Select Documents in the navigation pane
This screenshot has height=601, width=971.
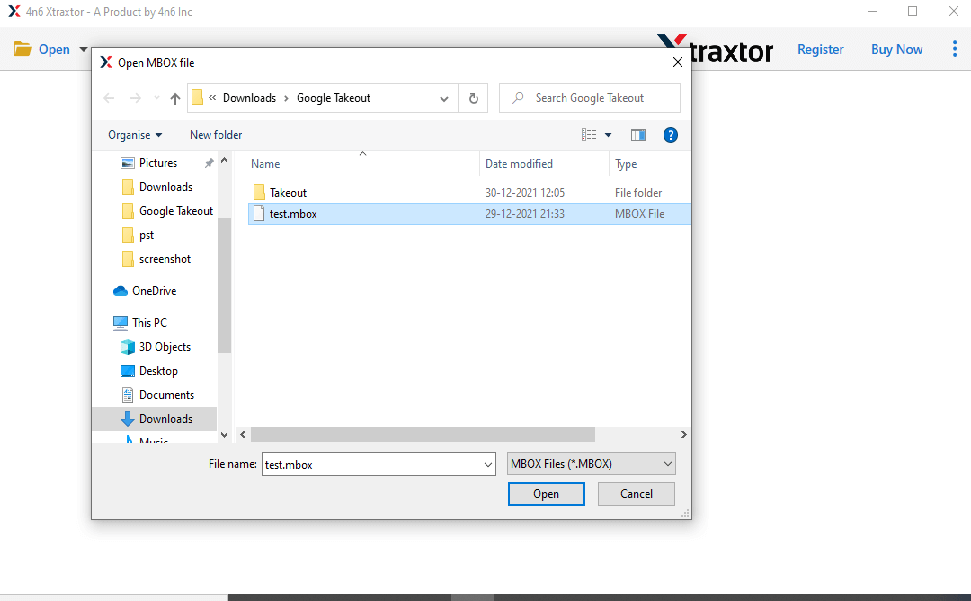click(167, 395)
